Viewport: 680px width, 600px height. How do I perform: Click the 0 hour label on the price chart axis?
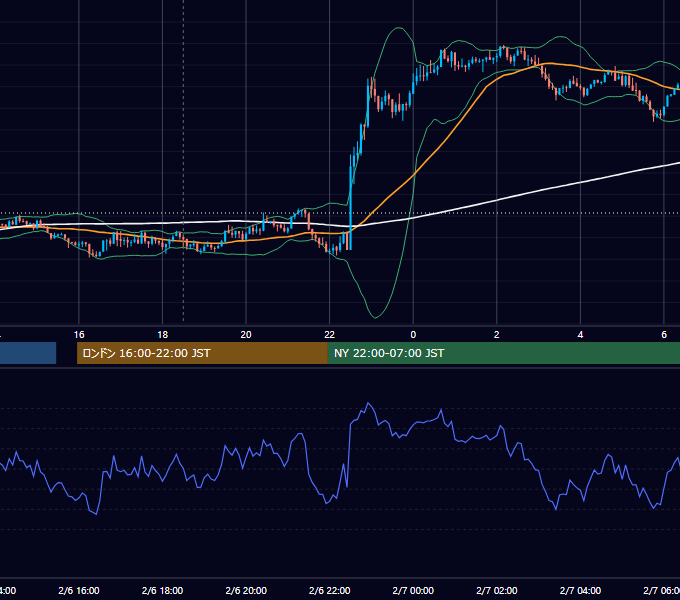413,335
